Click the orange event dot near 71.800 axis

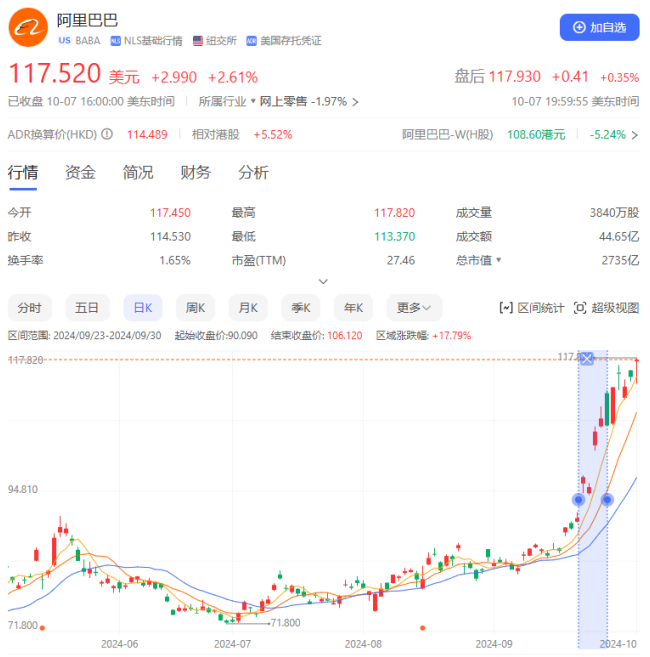tap(42, 628)
